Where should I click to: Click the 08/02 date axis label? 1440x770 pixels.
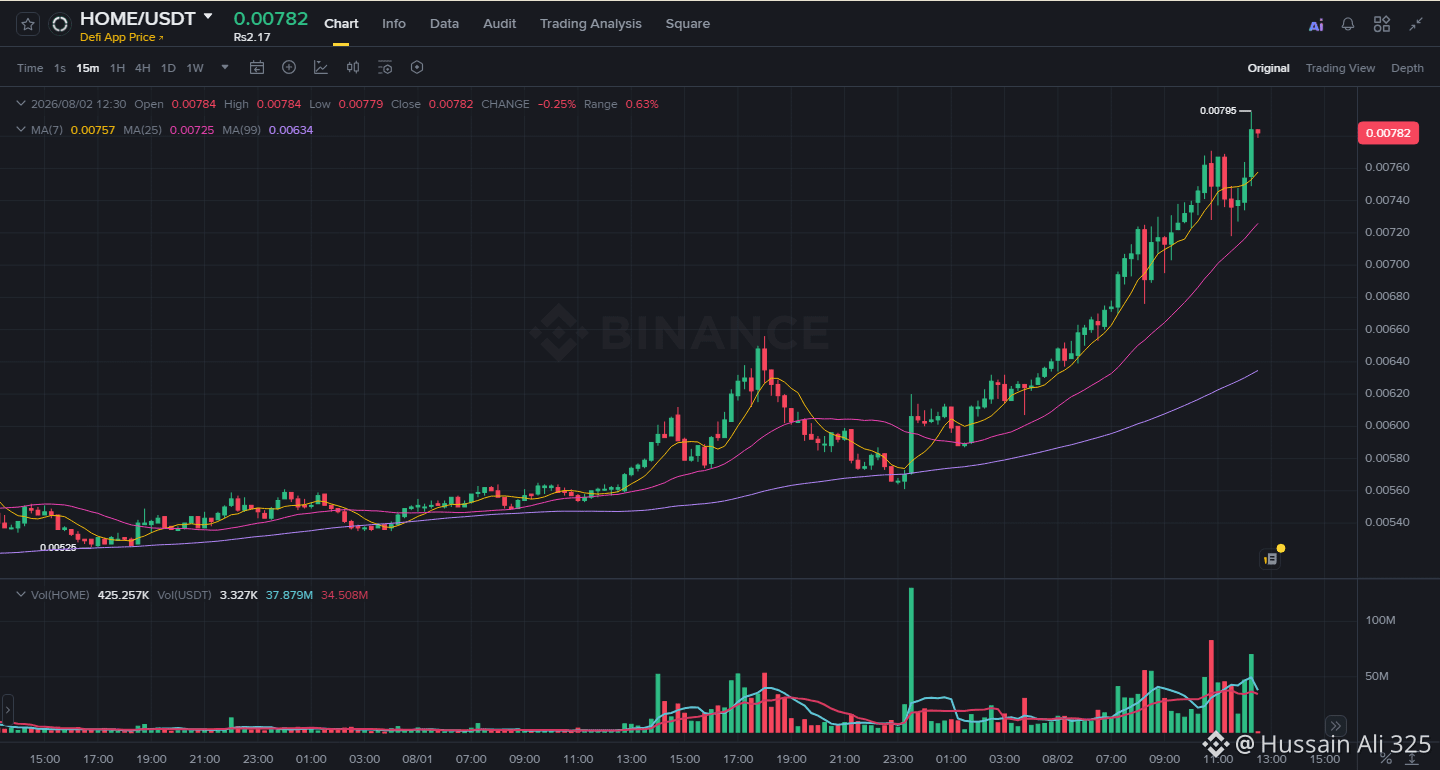pyautogui.click(x=1058, y=759)
